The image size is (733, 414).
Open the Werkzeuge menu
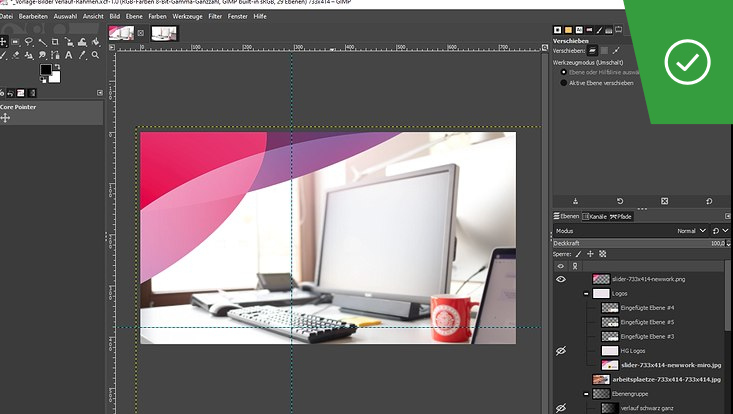[187, 16]
